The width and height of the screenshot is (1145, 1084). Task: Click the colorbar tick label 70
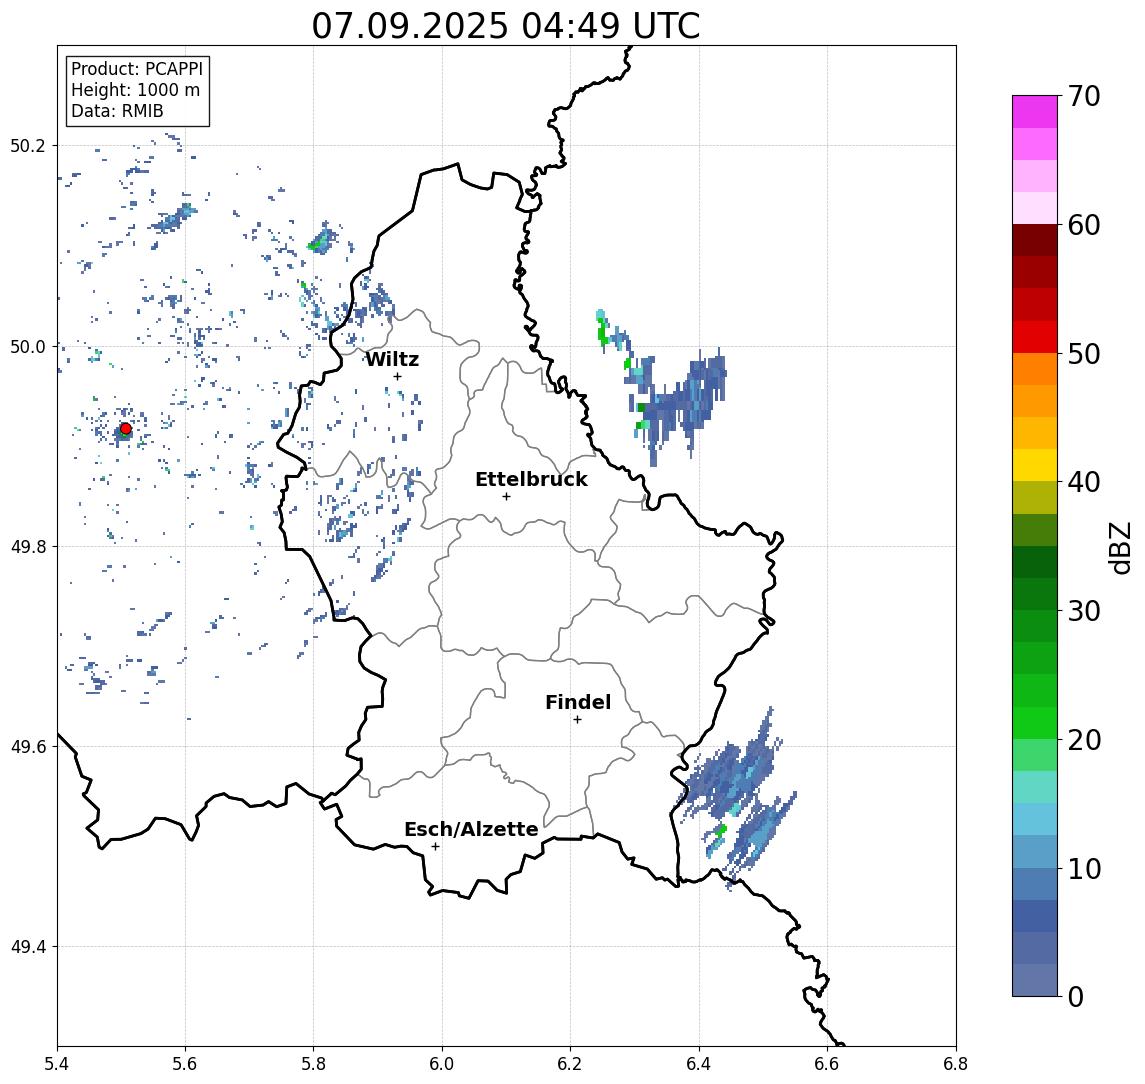tap(1084, 96)
